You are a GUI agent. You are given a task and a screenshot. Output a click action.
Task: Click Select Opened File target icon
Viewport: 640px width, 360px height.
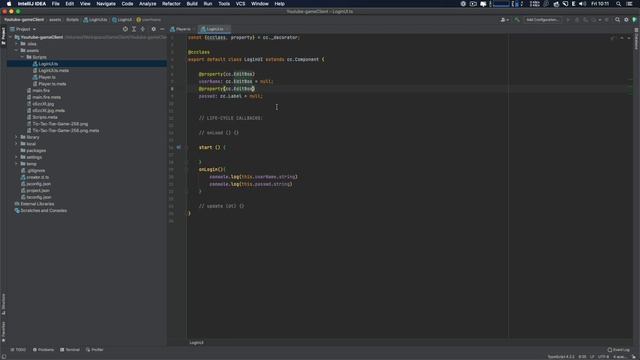click(125, 29)
